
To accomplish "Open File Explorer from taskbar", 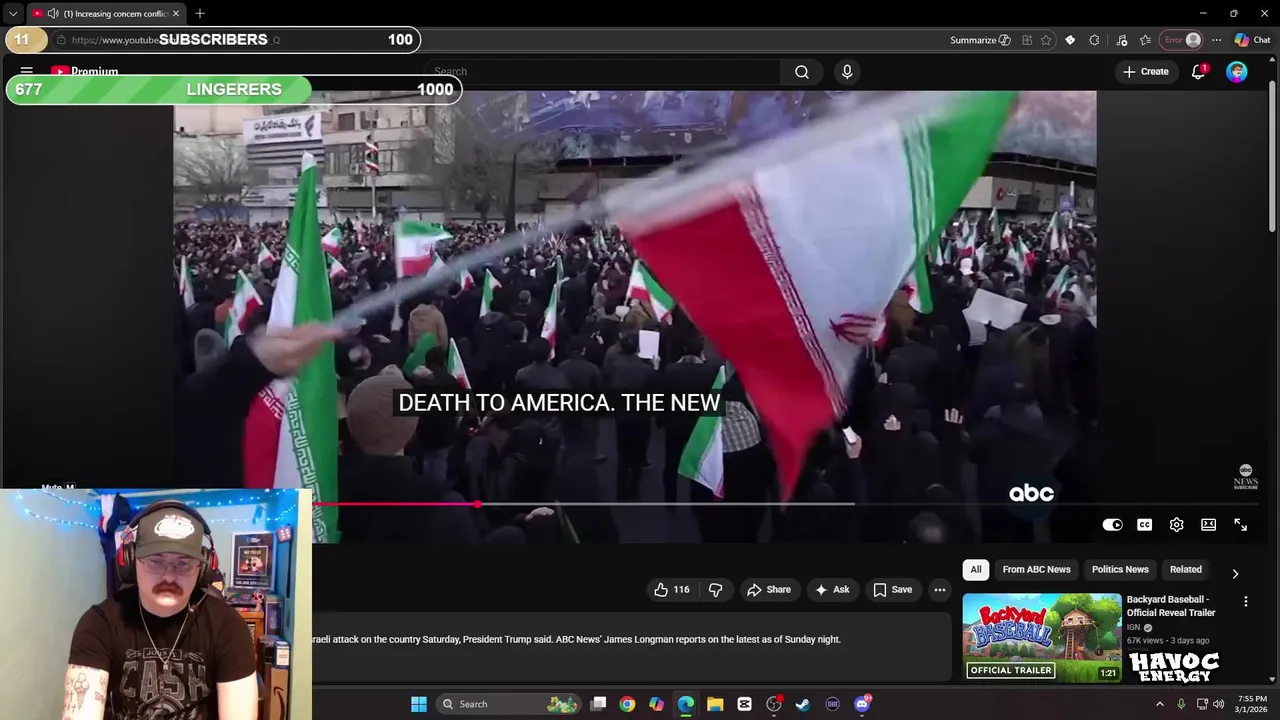I will pyautogui.click(x=715, y=704).
